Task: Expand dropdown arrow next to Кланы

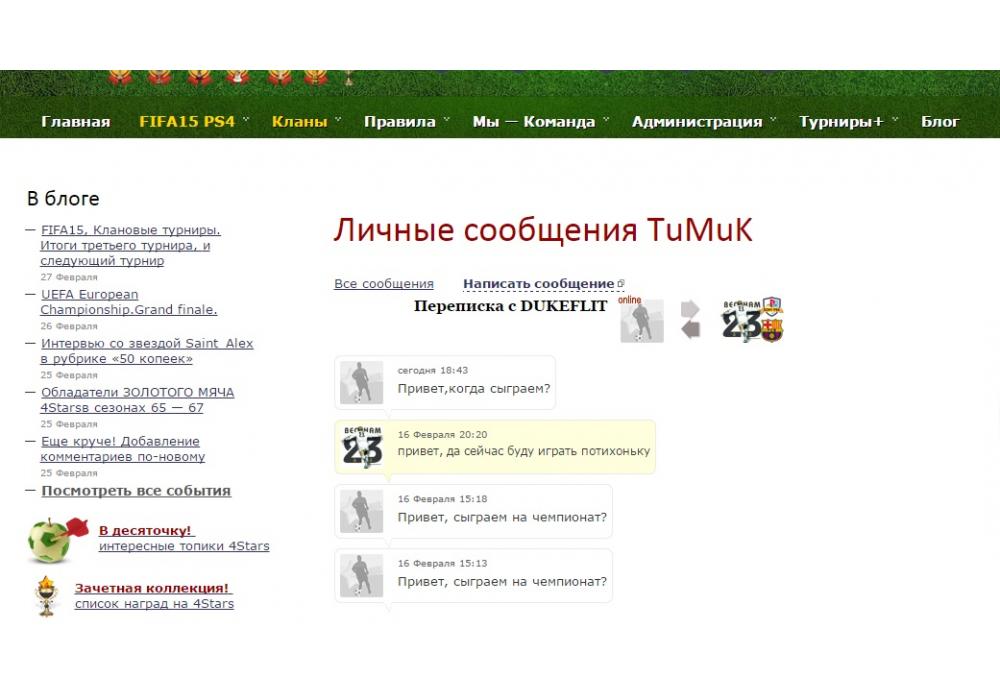Action: point(338,119)
